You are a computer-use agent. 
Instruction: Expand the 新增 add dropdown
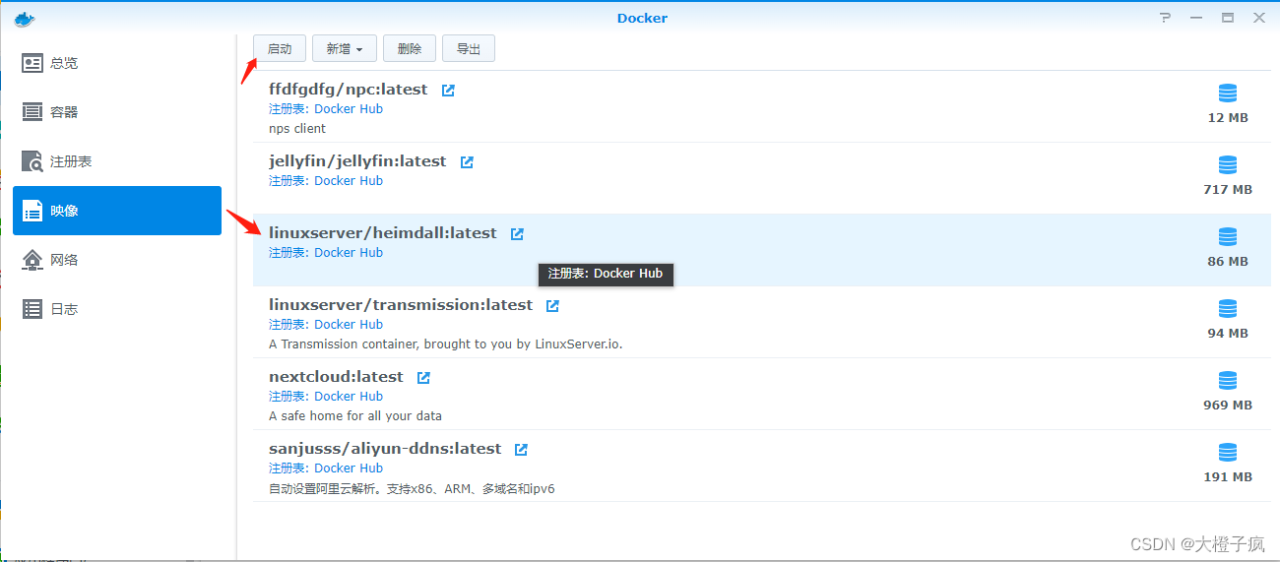click(344, 48)
